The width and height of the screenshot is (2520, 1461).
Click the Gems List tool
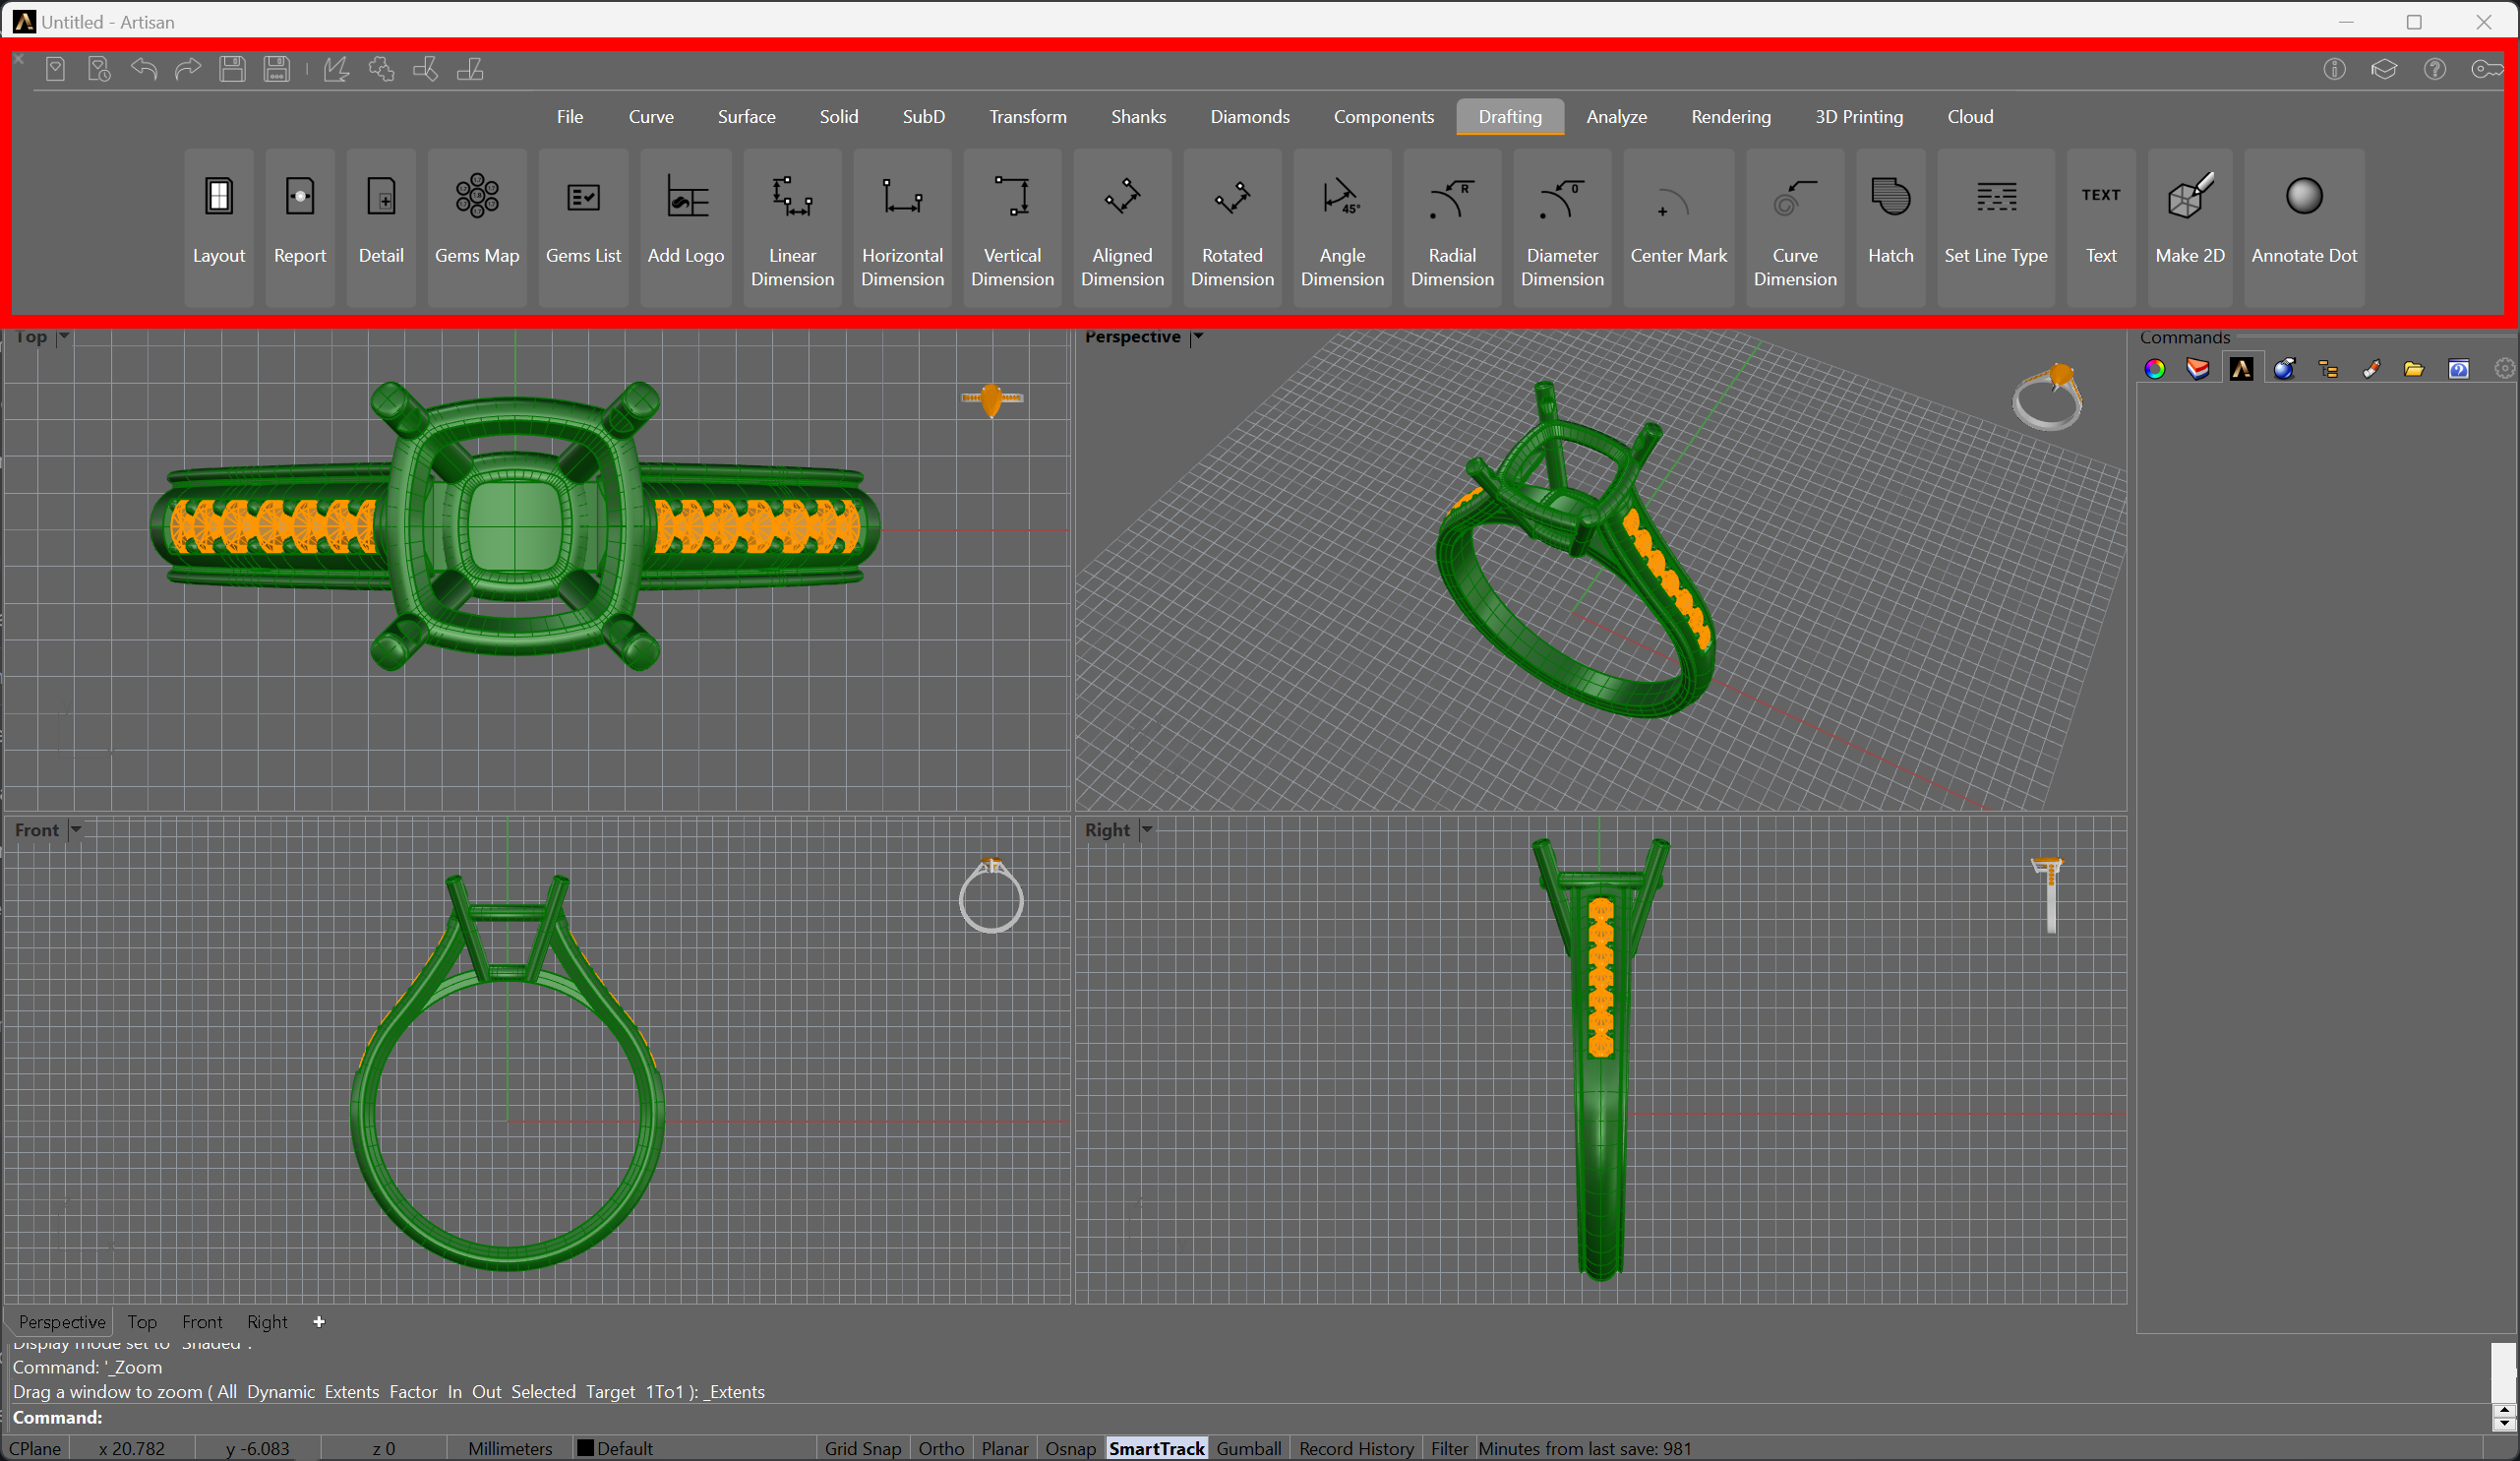583,227
